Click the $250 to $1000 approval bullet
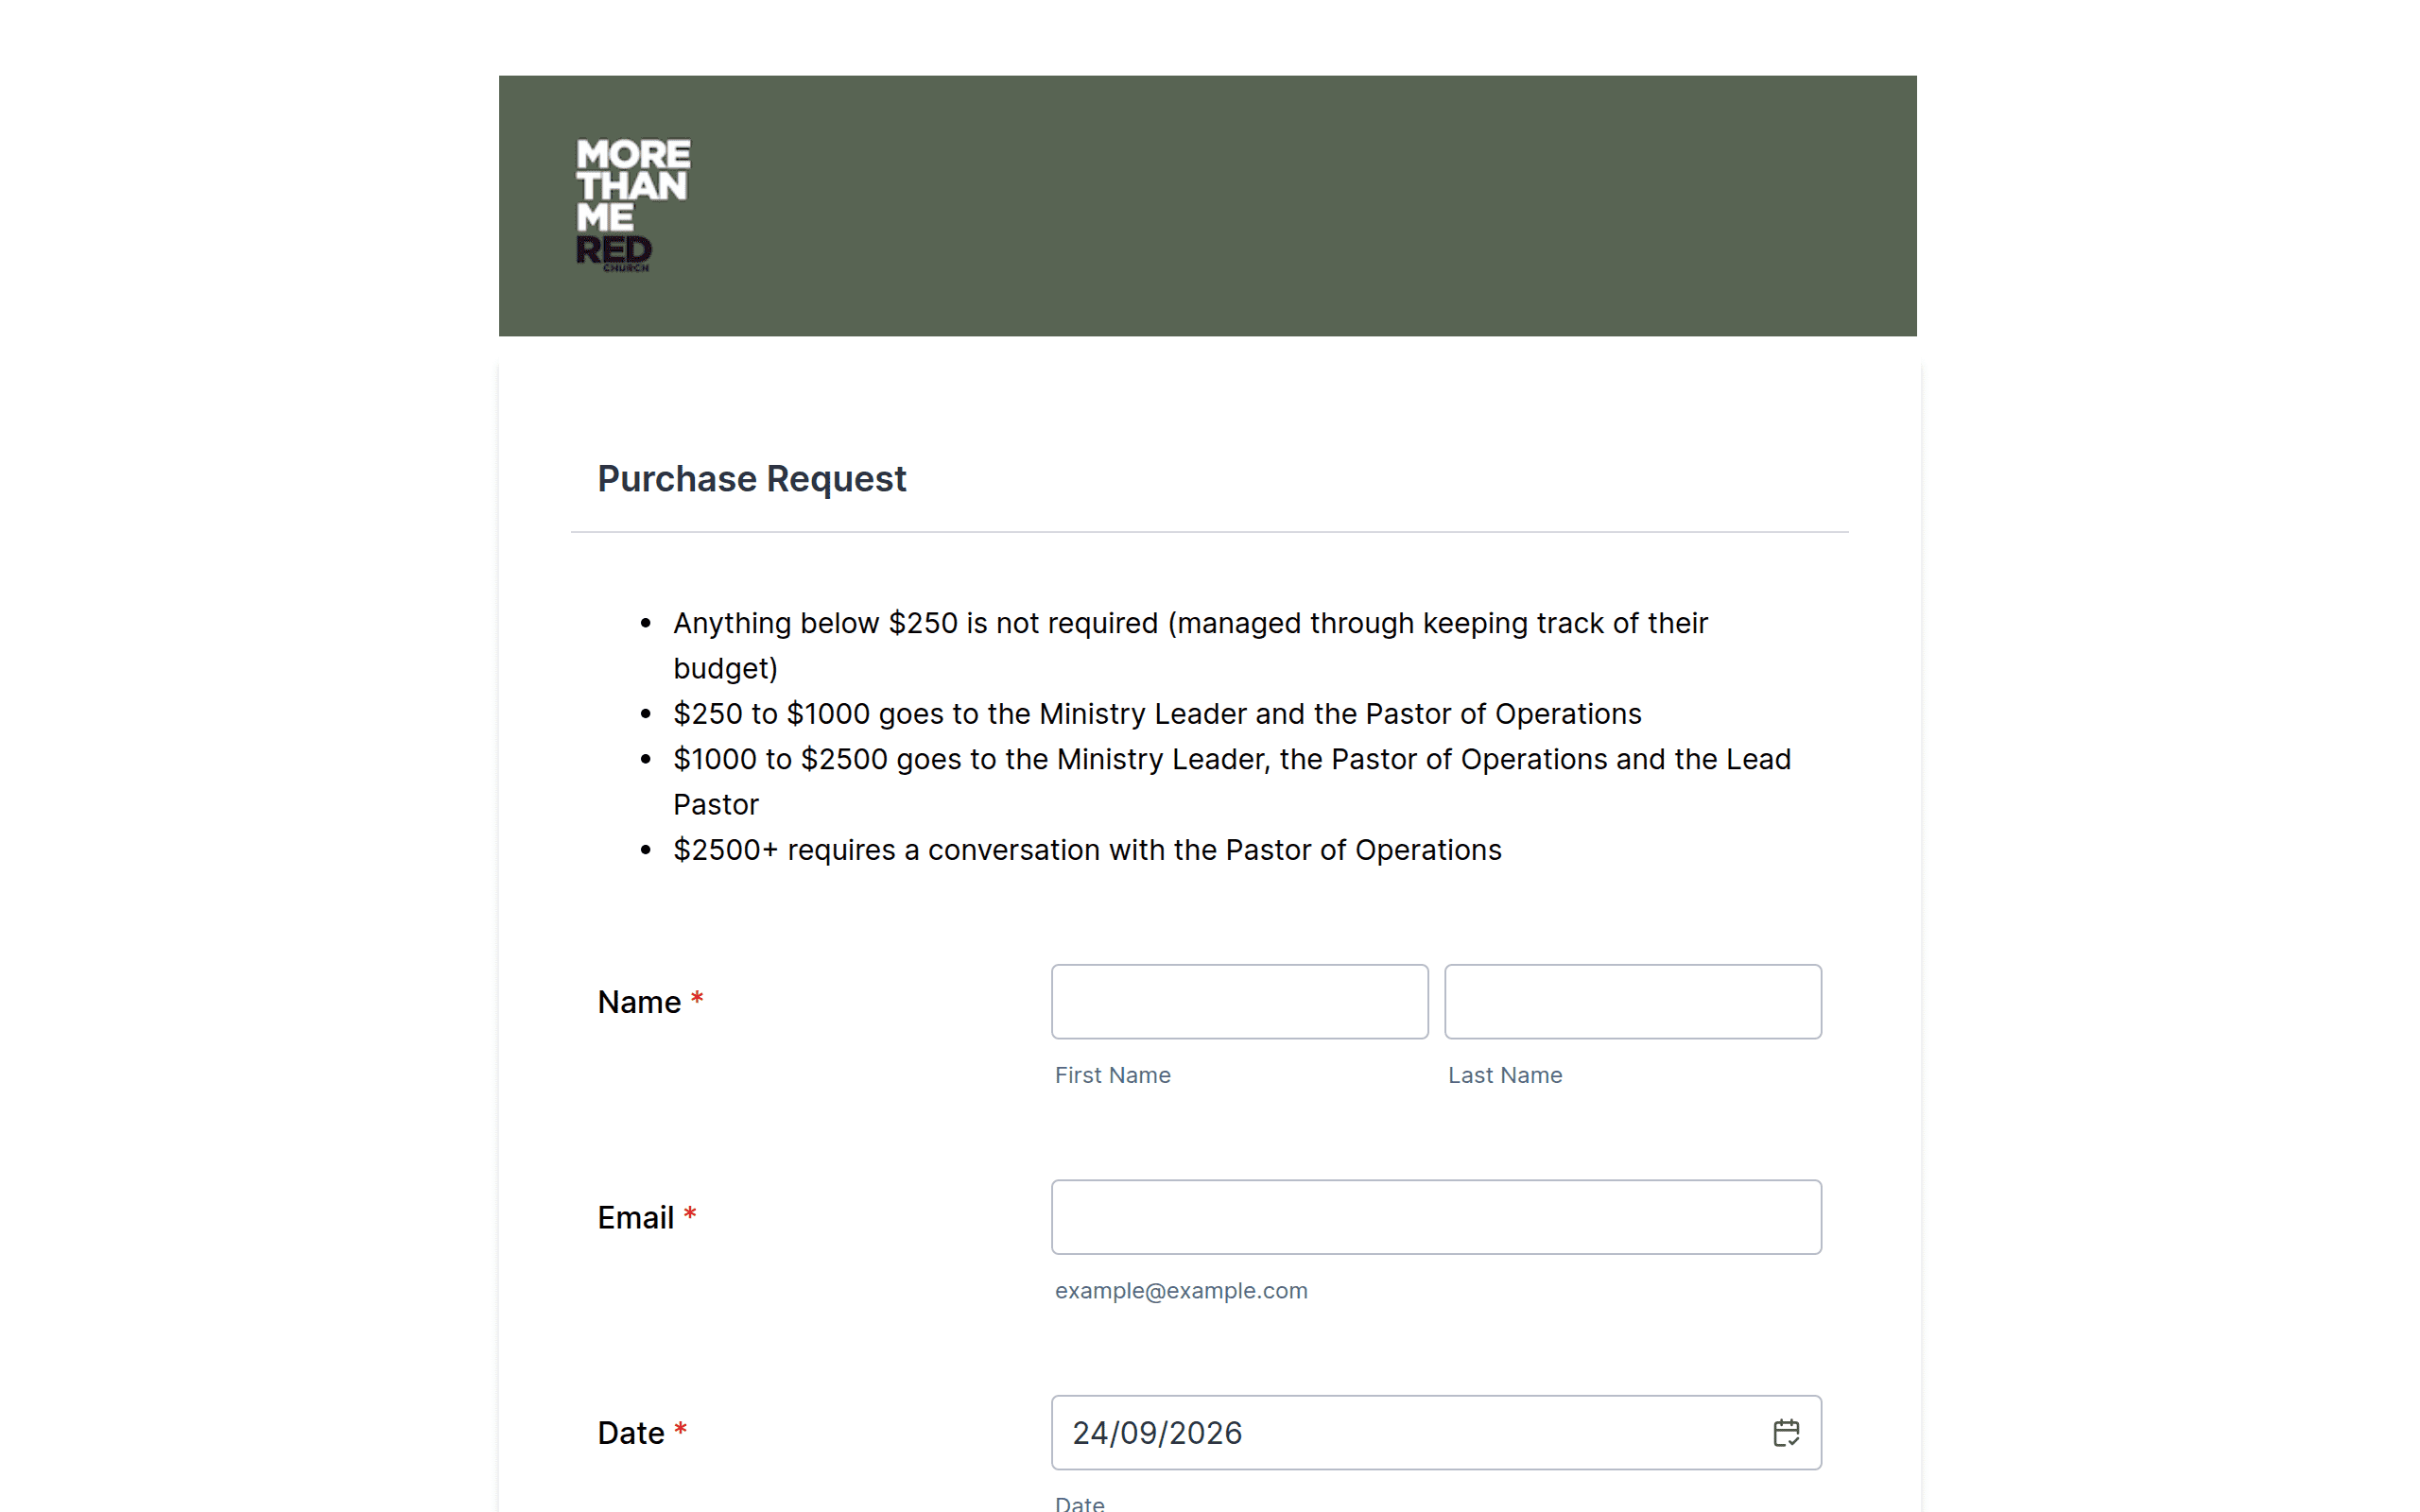Screen dimensions: 2420x1512 [x=1157, y=714]
